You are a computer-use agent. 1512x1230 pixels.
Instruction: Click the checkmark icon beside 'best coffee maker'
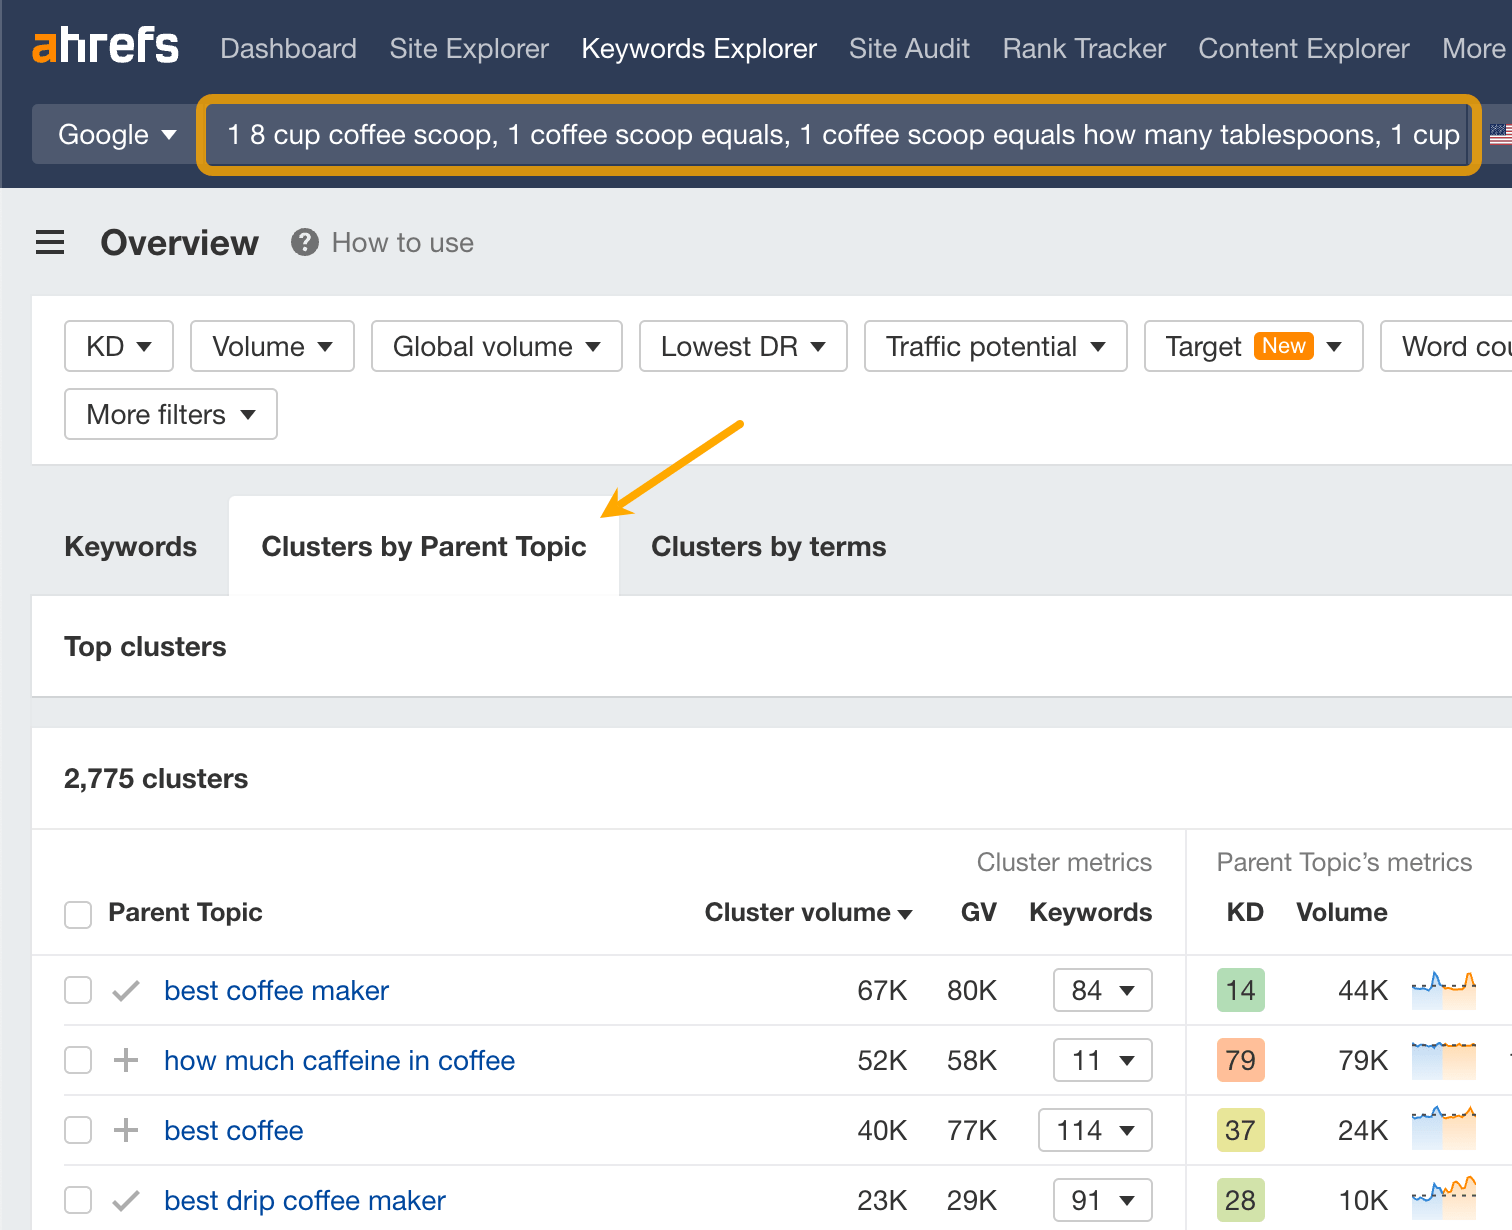[125, 990]
